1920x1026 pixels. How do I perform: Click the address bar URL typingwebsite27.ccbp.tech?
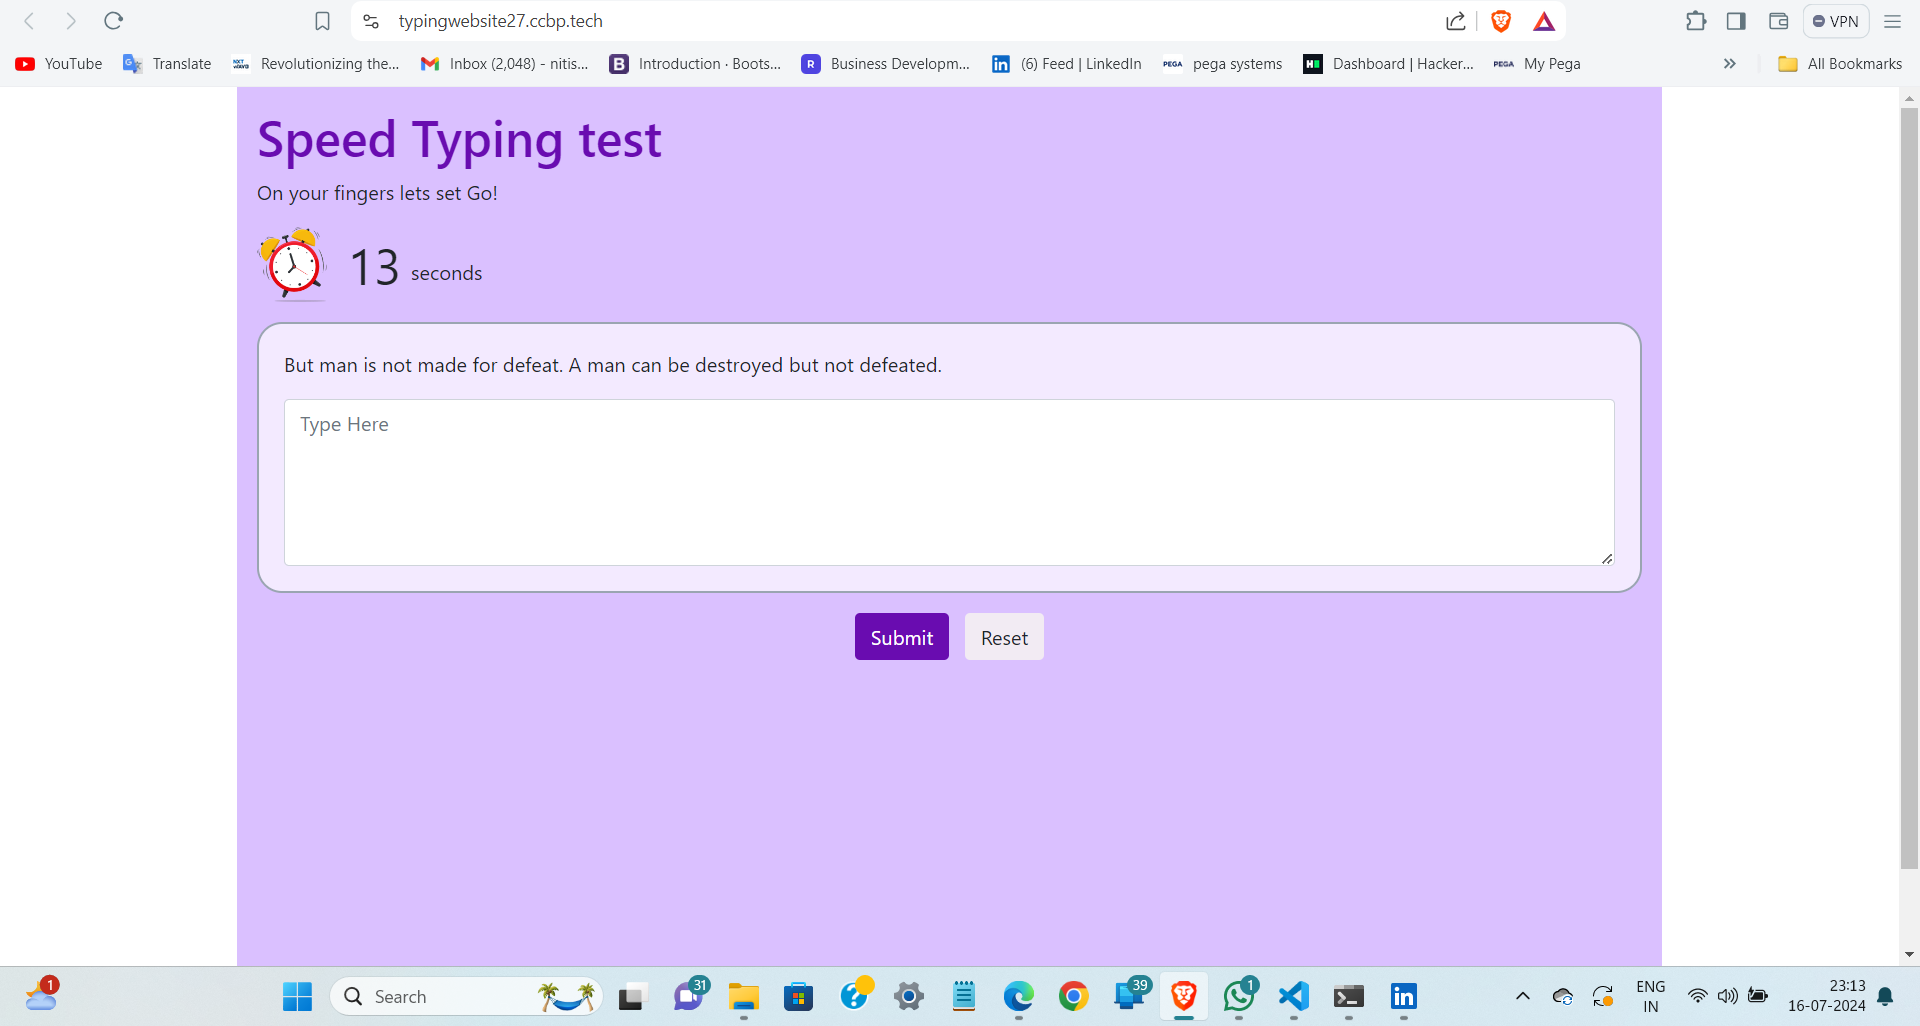500,21
